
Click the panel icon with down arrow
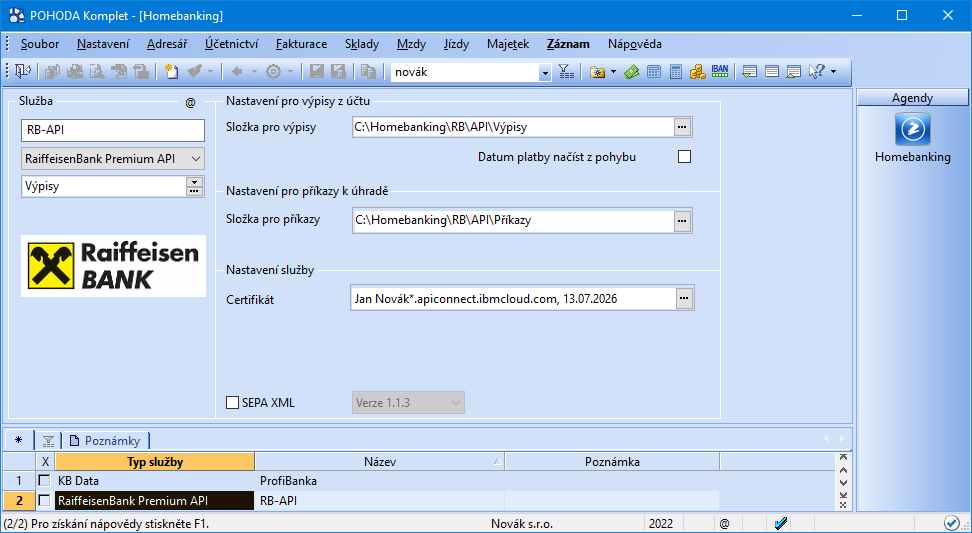[x=749, y=72]
